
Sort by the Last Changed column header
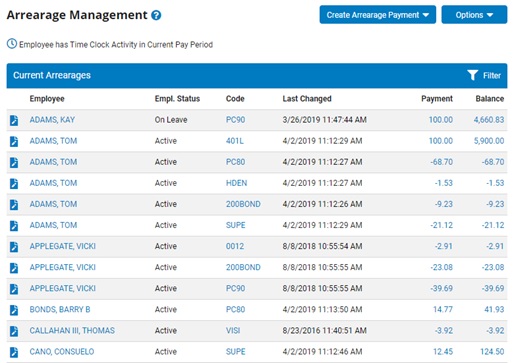[307, 99]
